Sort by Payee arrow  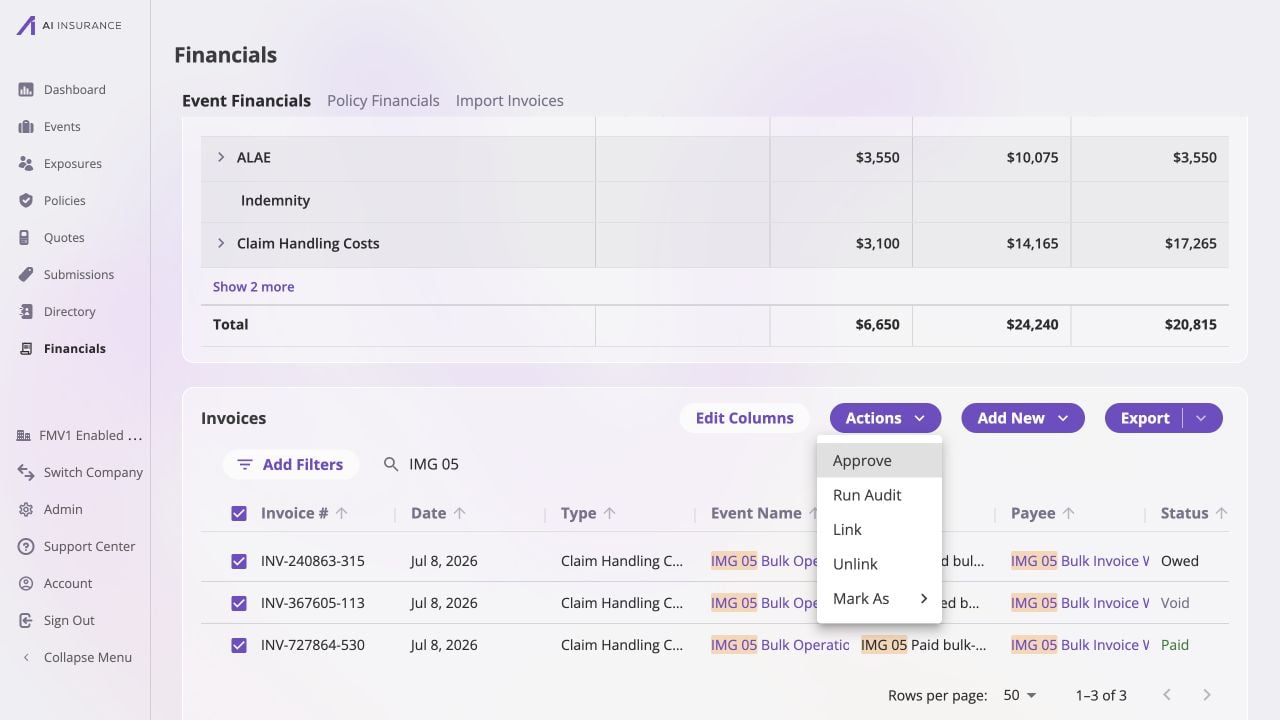click(1069, 513)
